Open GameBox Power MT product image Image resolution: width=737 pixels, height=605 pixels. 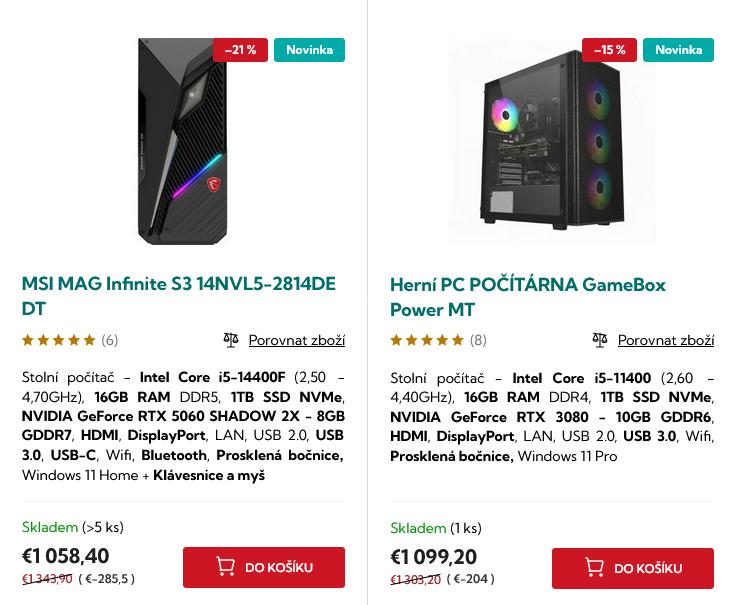(552, 141)
